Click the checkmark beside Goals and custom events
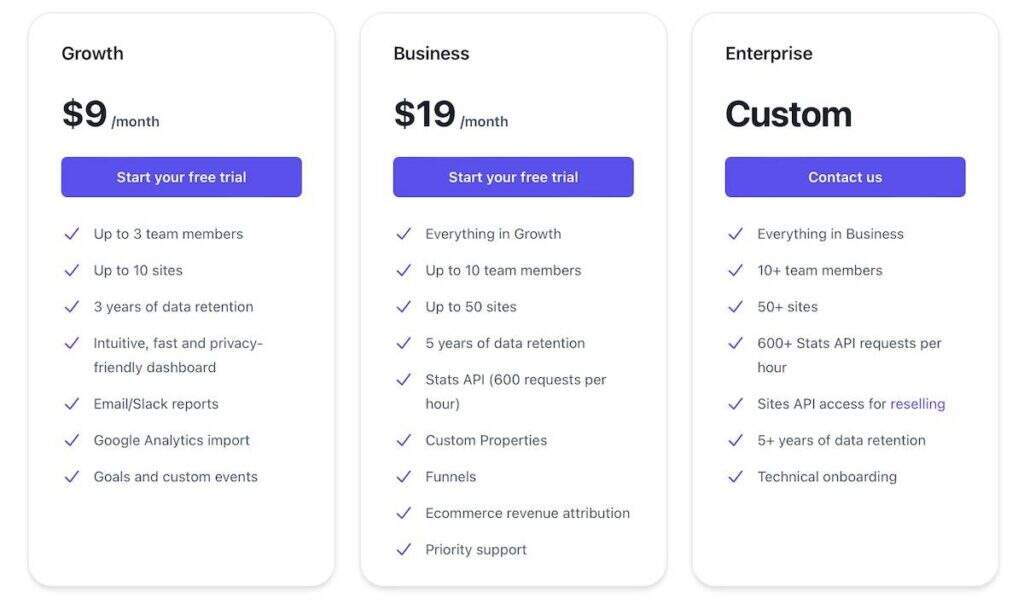The height and width of the screenshot is (604, 1024). pyautogui.click(x=72, y=477)
